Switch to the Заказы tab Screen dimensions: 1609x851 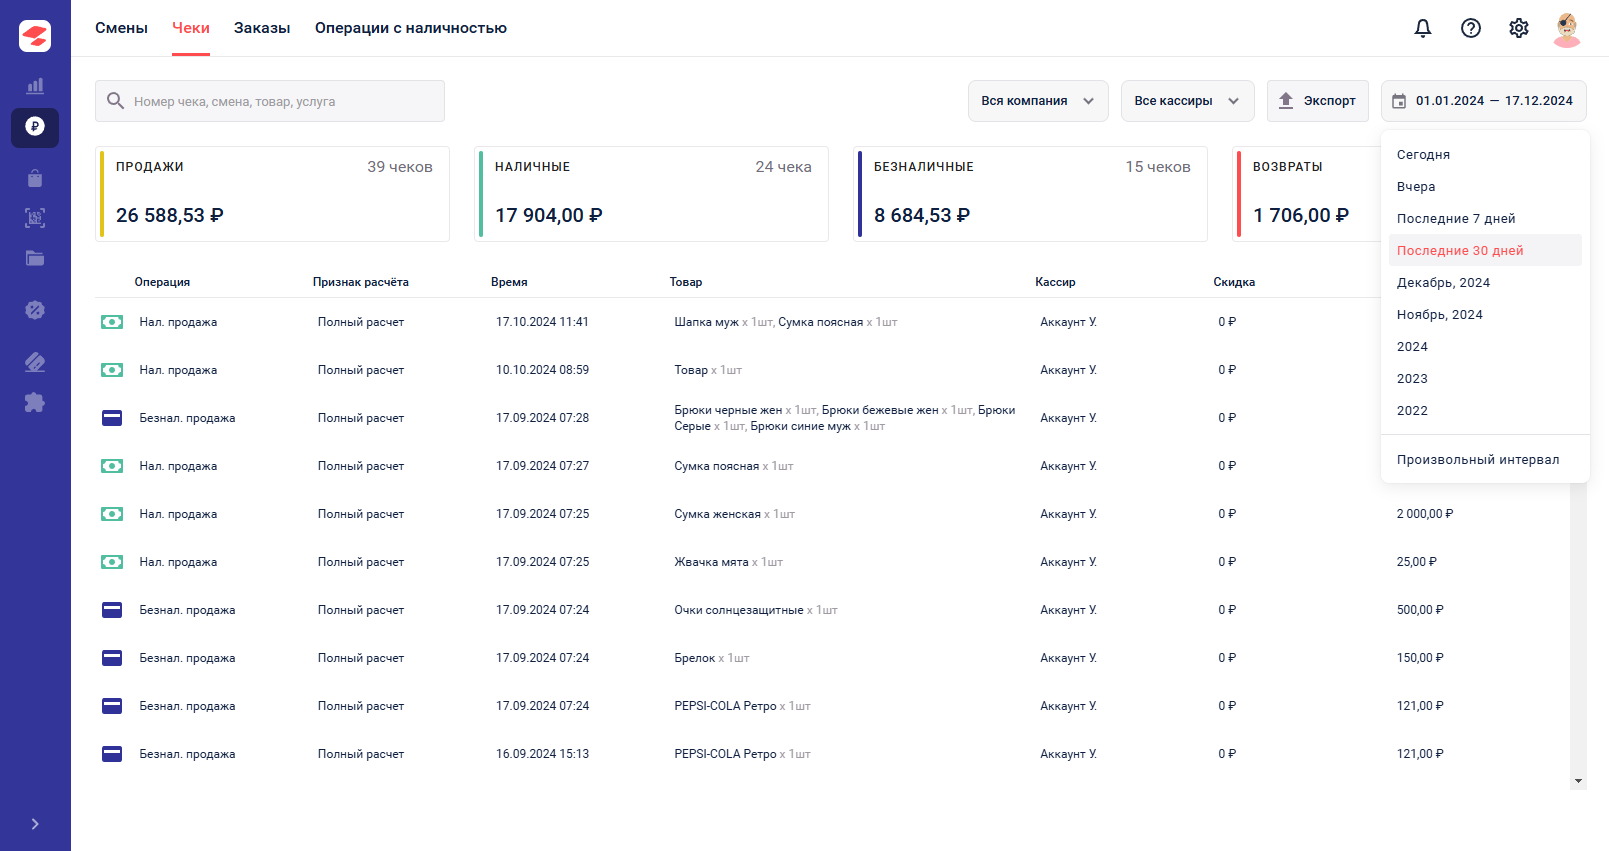tap(262, 28)
